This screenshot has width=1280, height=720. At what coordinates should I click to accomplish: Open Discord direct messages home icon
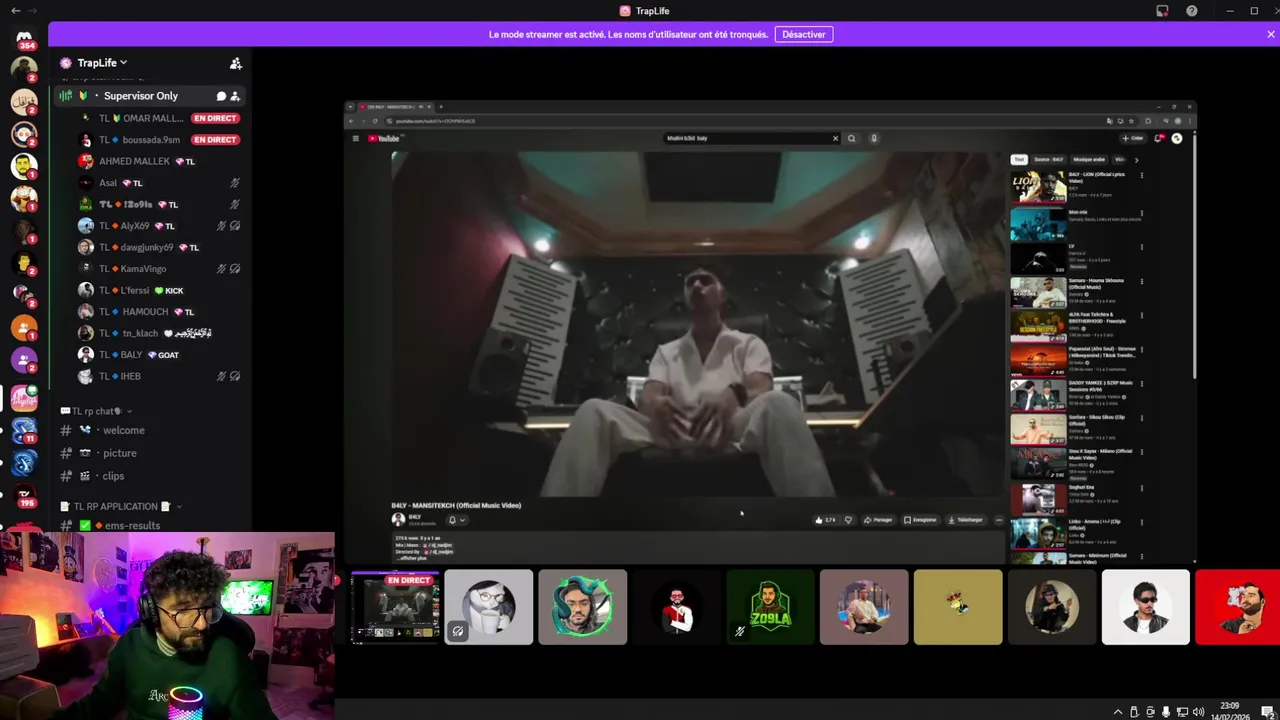24,37
